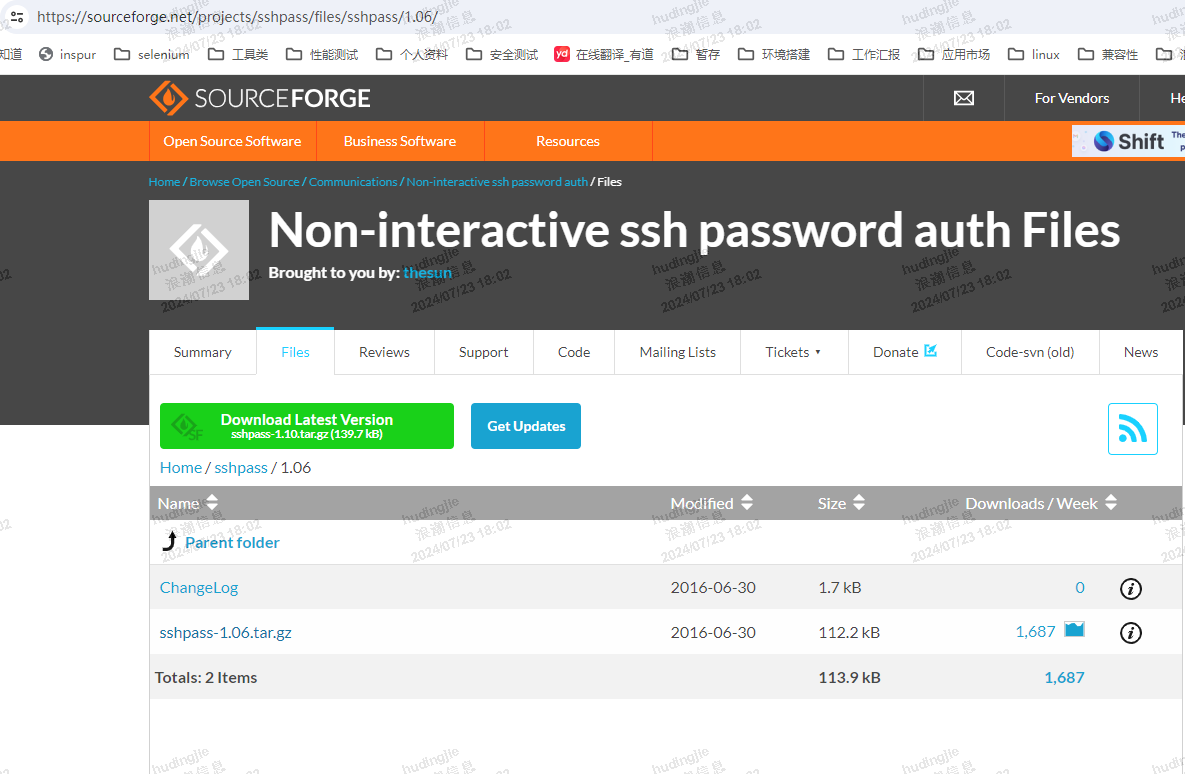Open the Tickets dropdown
Image resolution: width=1185 pixels, height=774 pixels.
pos(793,352)
